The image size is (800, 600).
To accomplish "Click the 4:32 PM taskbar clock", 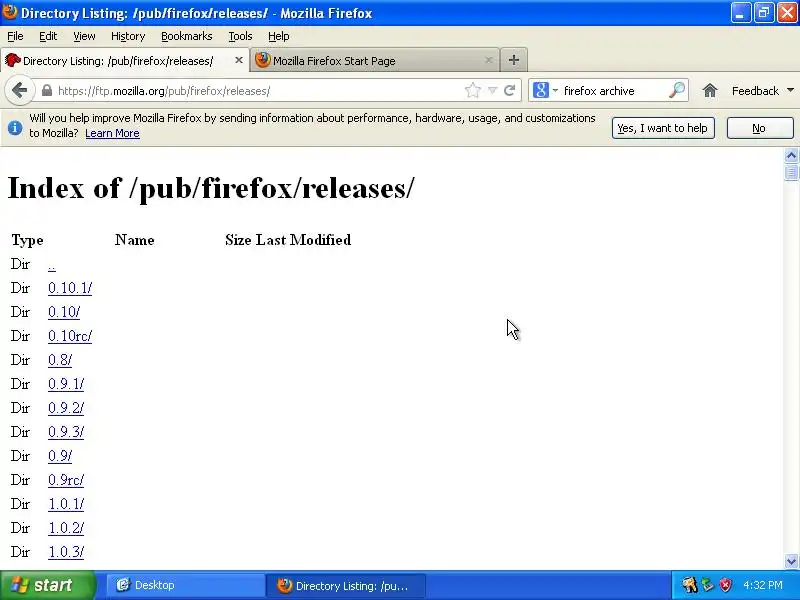I will pos(763,585).
